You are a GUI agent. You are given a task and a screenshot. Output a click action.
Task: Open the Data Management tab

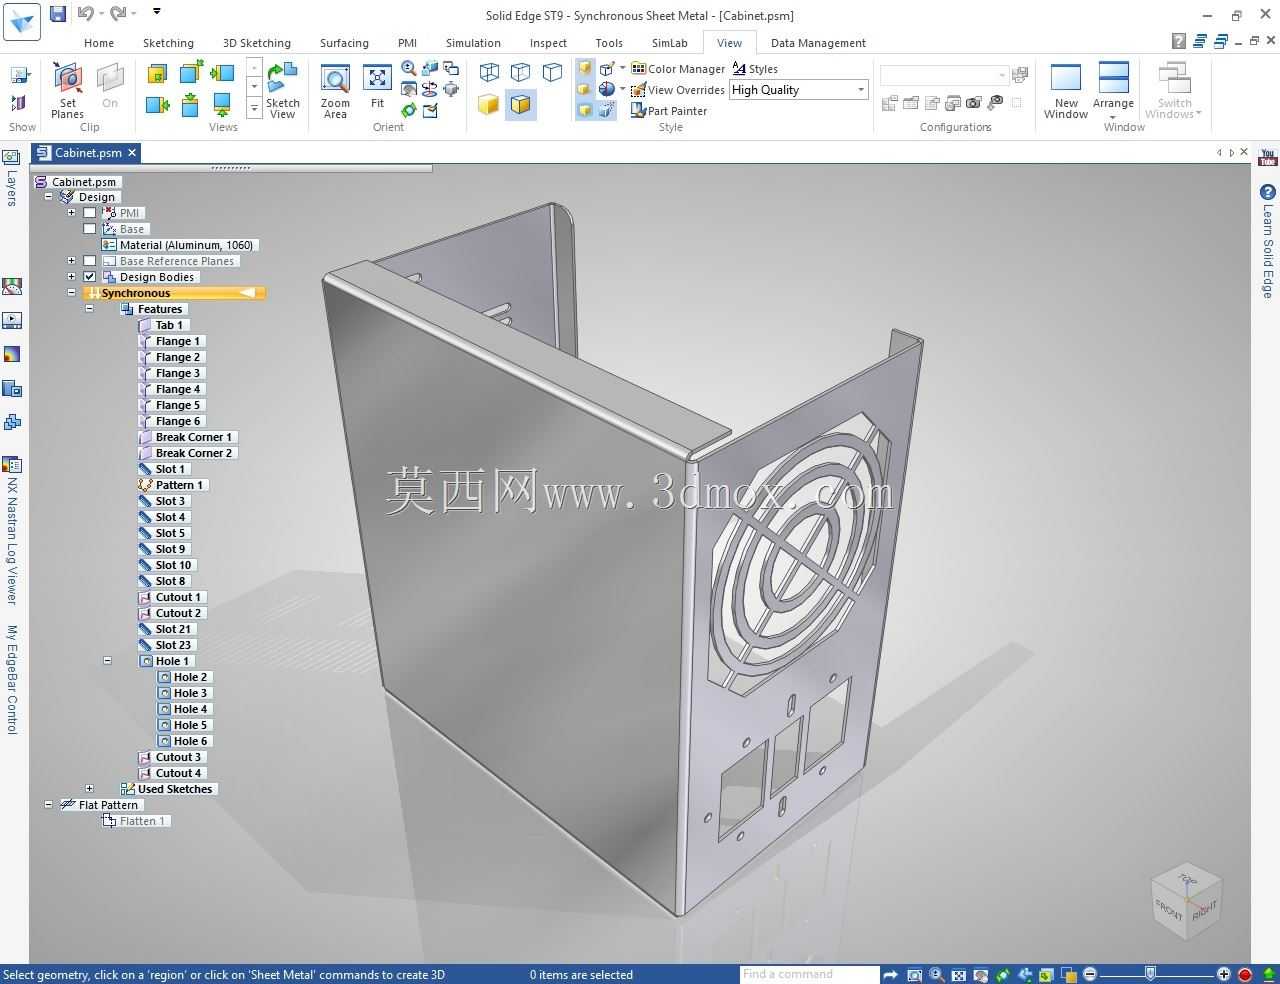(x=818, y=43)
